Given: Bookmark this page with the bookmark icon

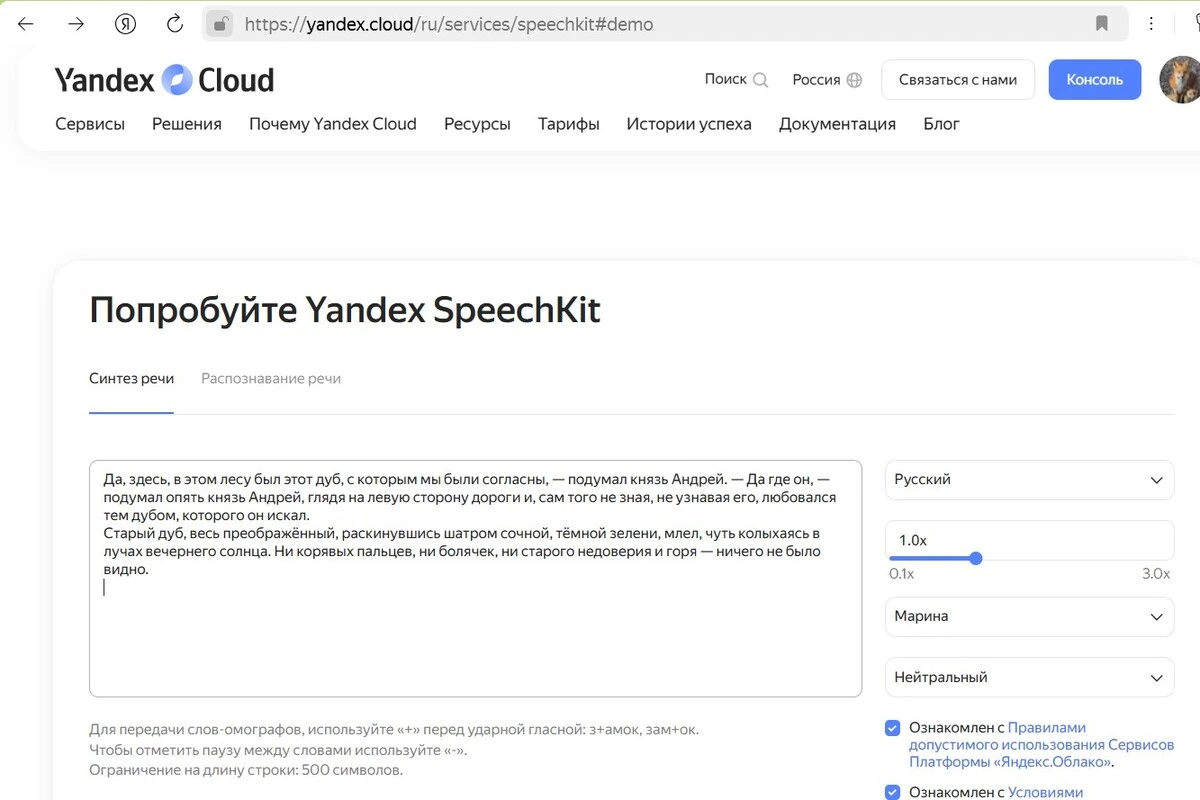Looking at the screenshot, I should [x=1102, y=24].
